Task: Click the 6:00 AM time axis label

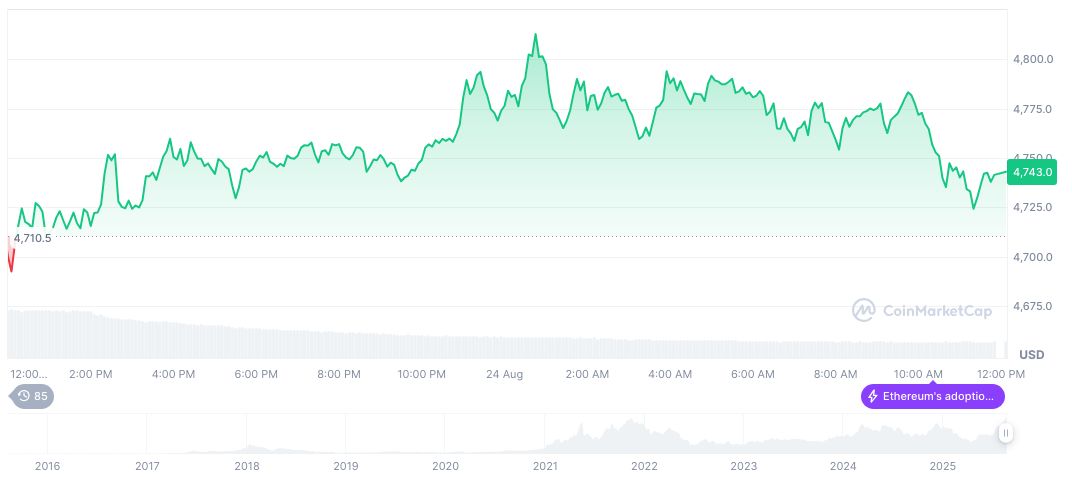Action: tap(752, 374)
